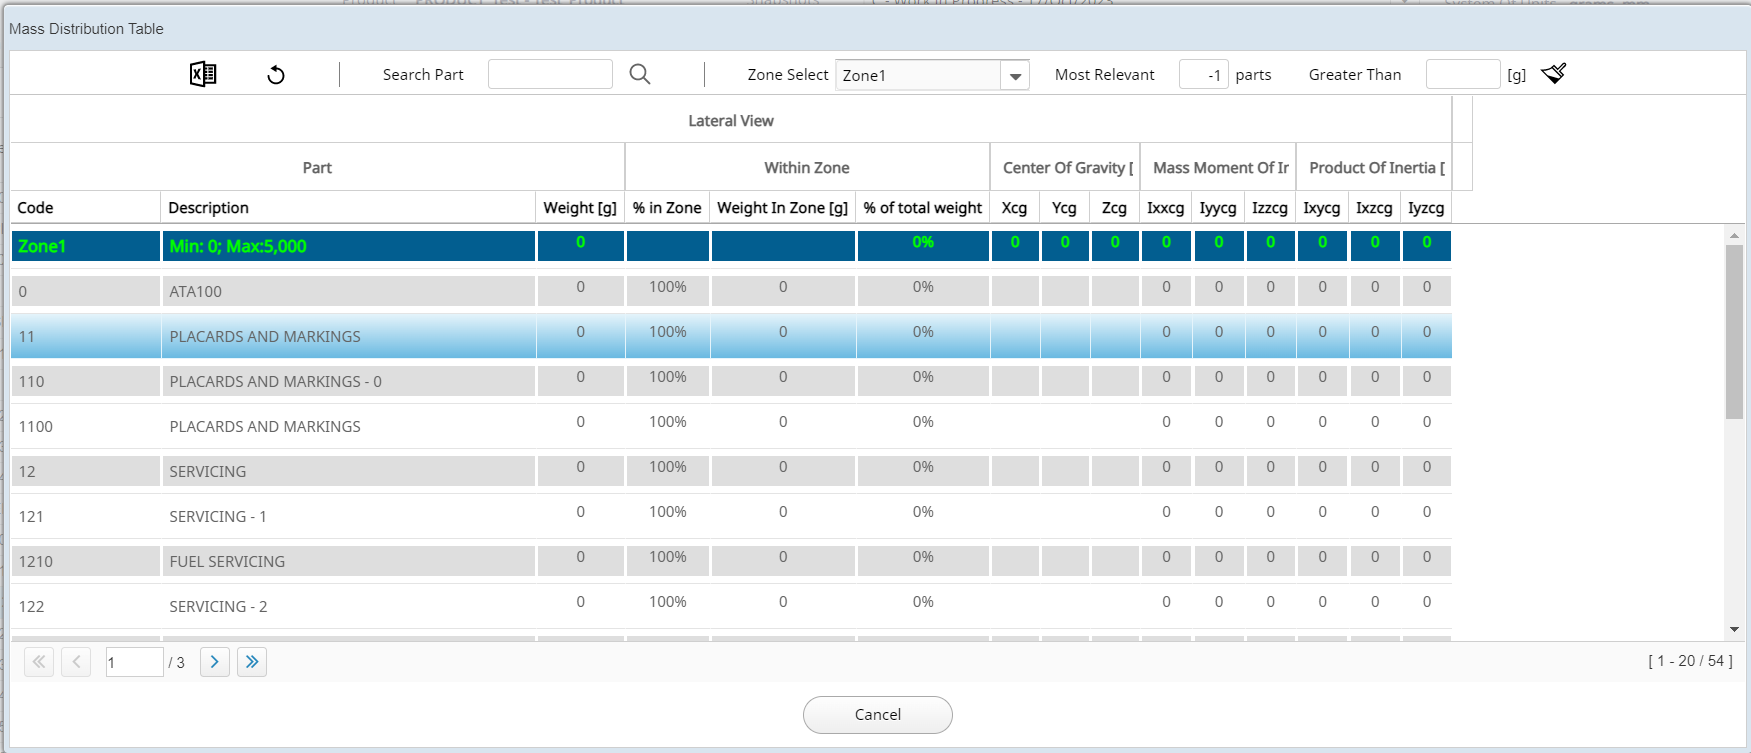Go to previous page arrow
The width and height of the screenshot is (1751, 753).
pos(76,662)
